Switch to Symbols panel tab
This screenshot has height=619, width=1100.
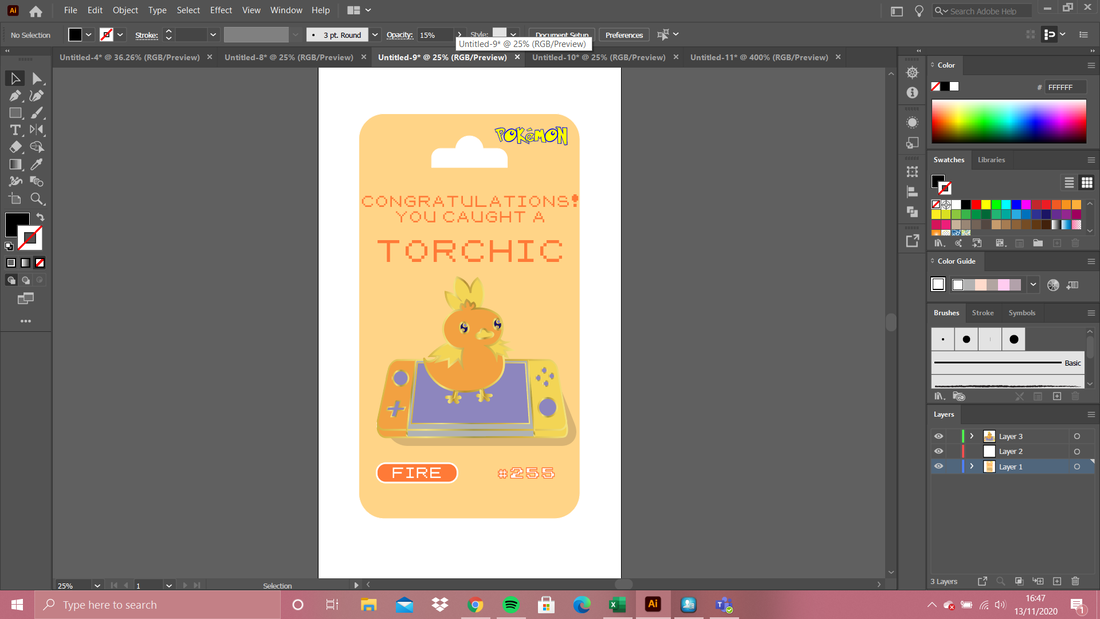(x=1021, y=313)
